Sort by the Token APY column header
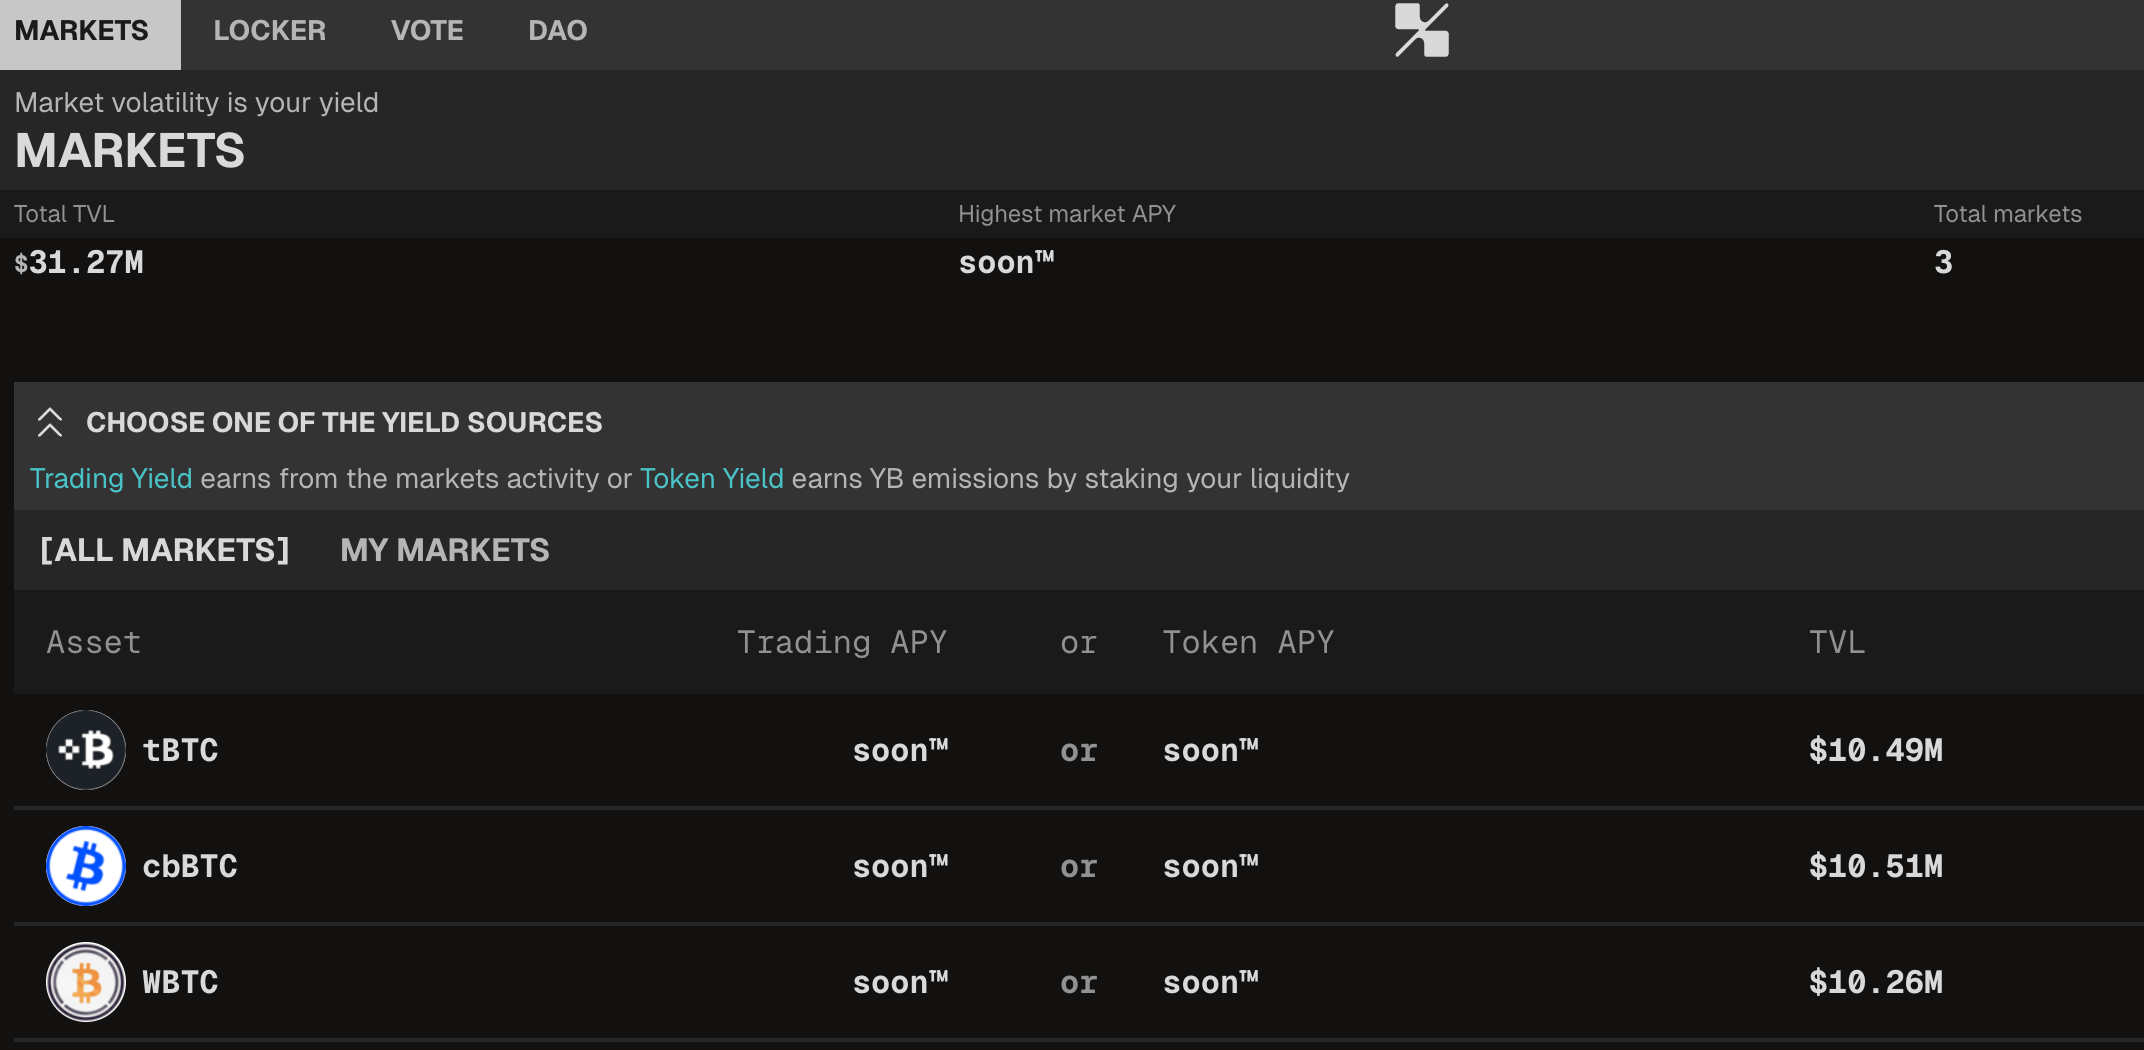This screenshot has height=1050, width=2144. (1248, 642)
